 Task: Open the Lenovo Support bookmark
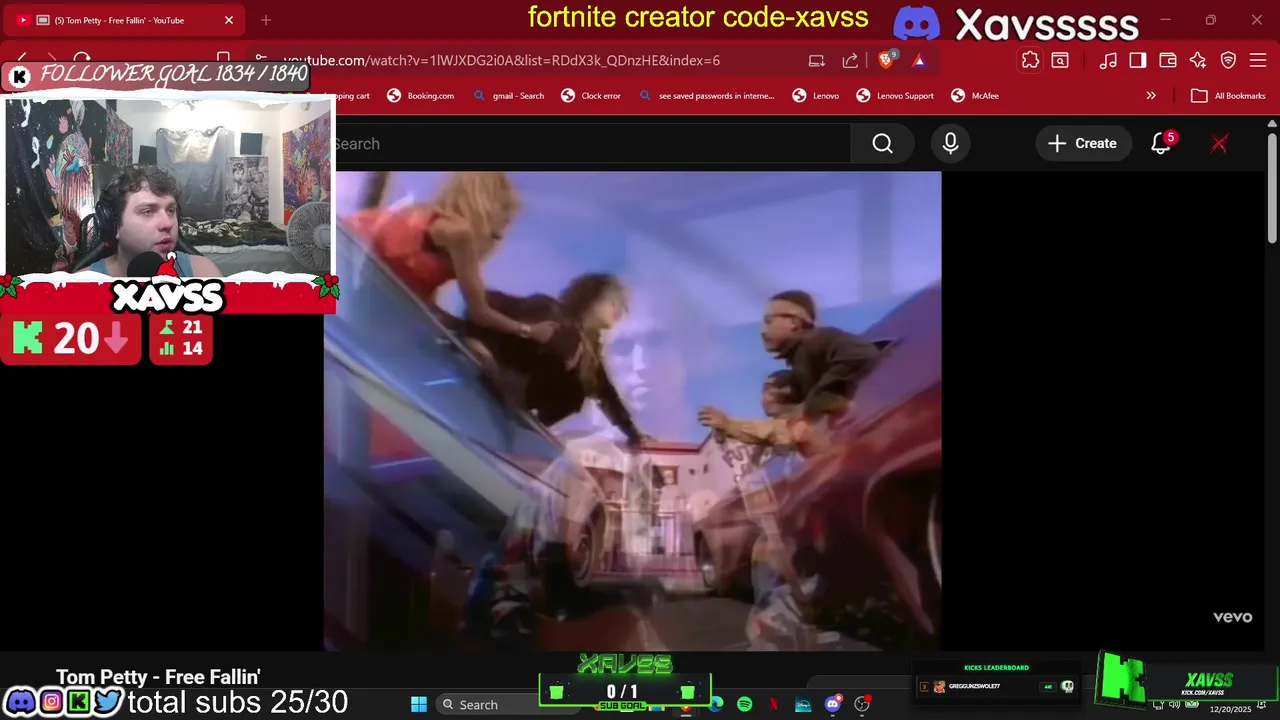tap(895, 96)
